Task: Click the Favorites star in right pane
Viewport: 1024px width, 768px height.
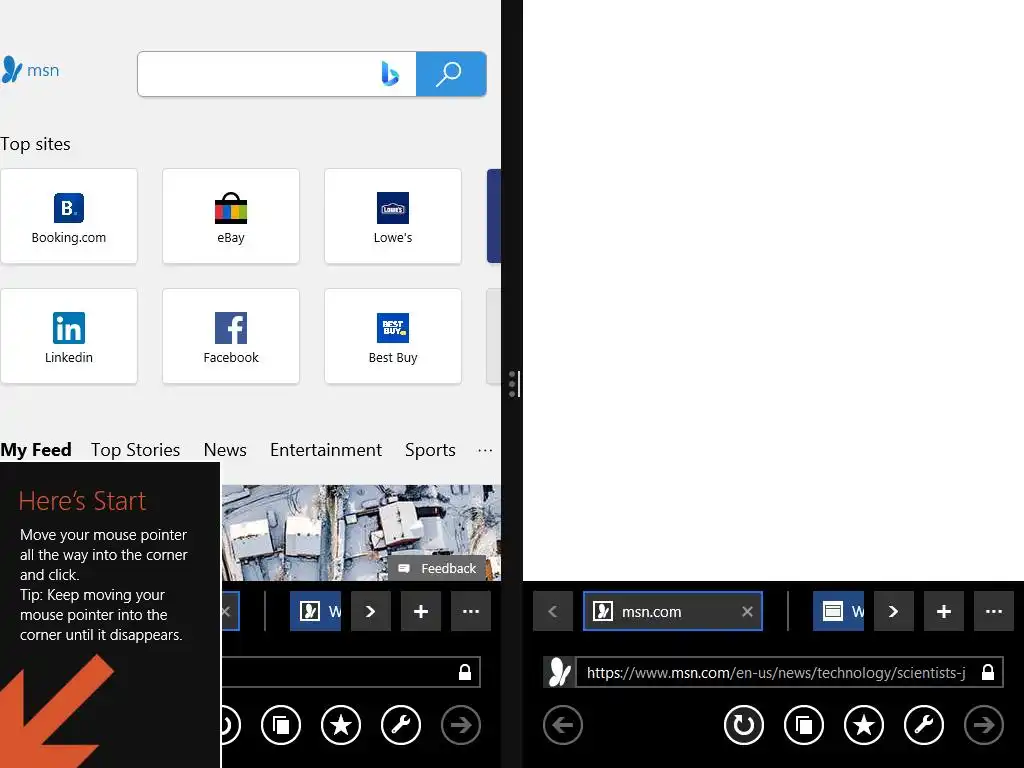Action: (x=864, y=725)
